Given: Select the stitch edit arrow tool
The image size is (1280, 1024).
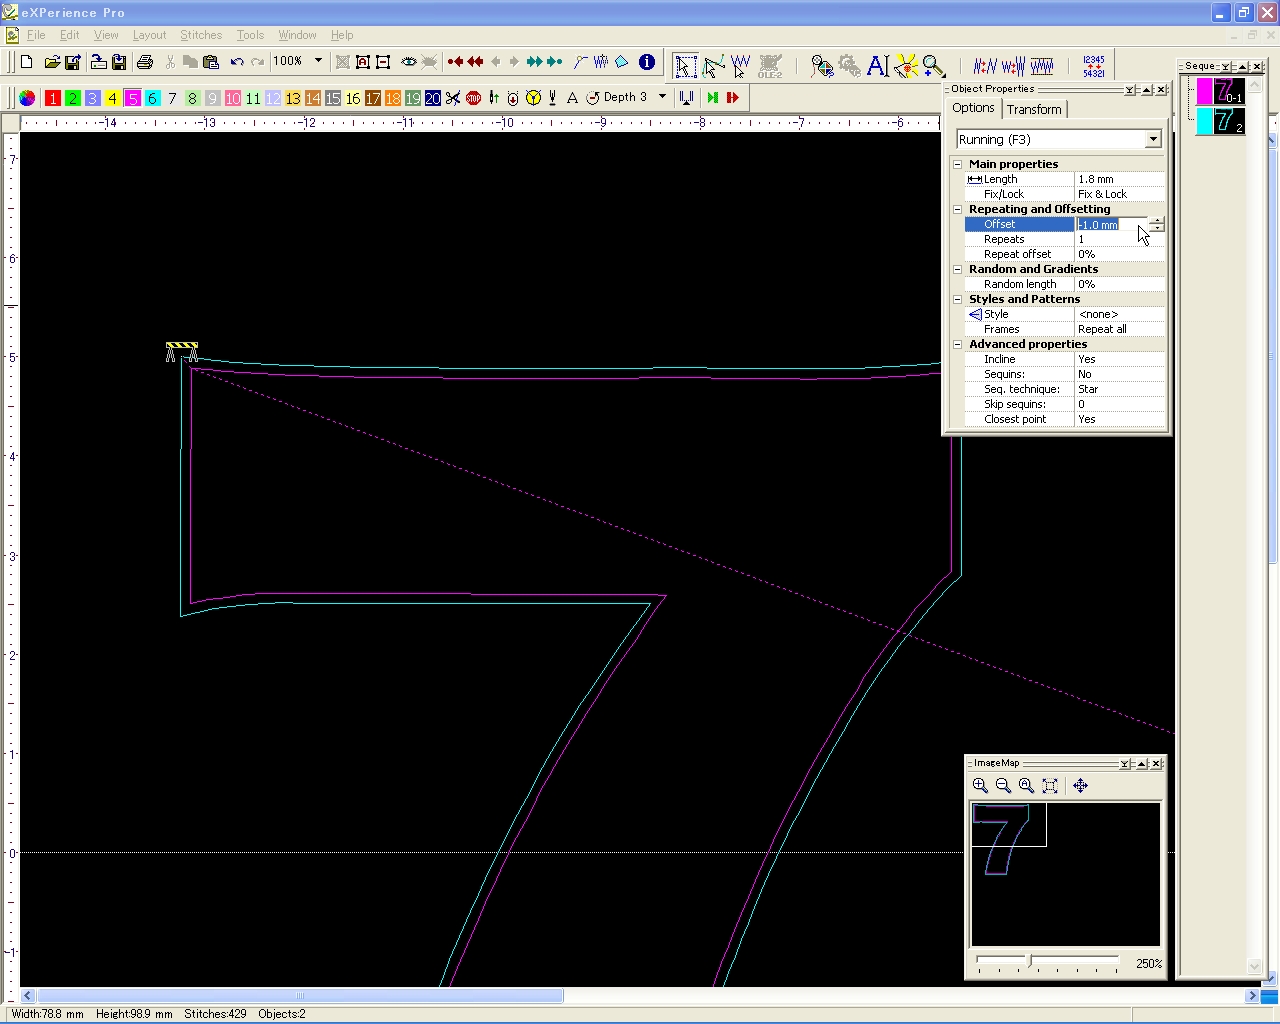Looking at the screenshot, I should 741,66.
